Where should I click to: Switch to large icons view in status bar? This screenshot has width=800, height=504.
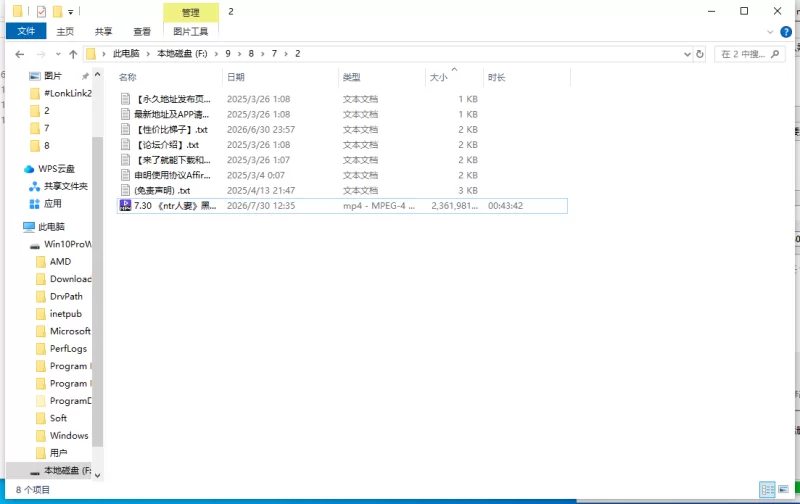783,490
